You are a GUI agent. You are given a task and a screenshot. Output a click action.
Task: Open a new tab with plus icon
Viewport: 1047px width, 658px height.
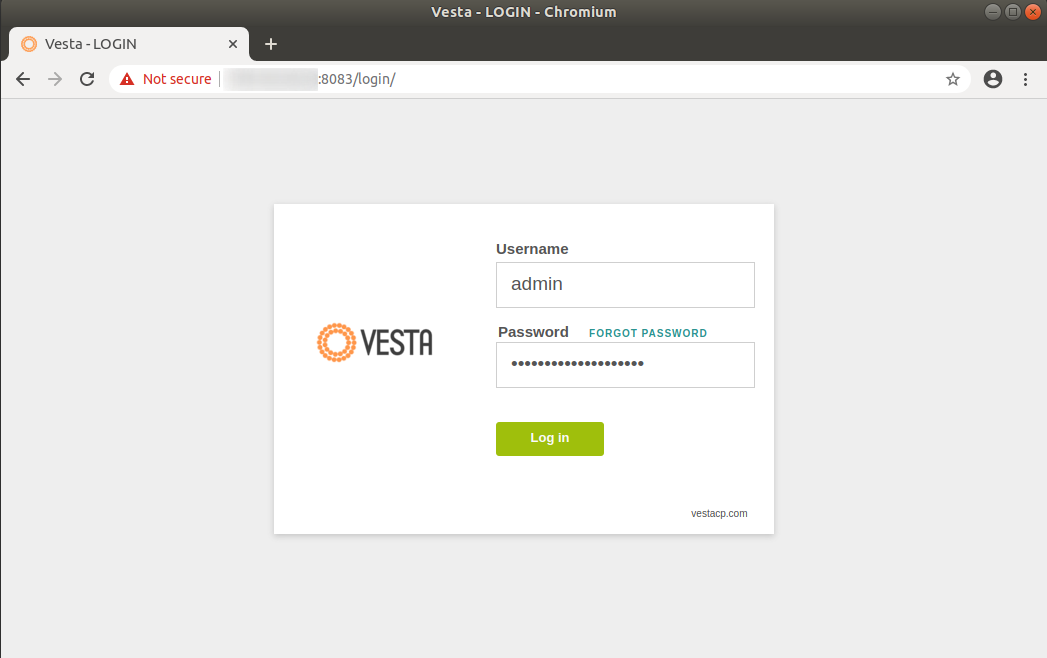[x=270, y=44]
